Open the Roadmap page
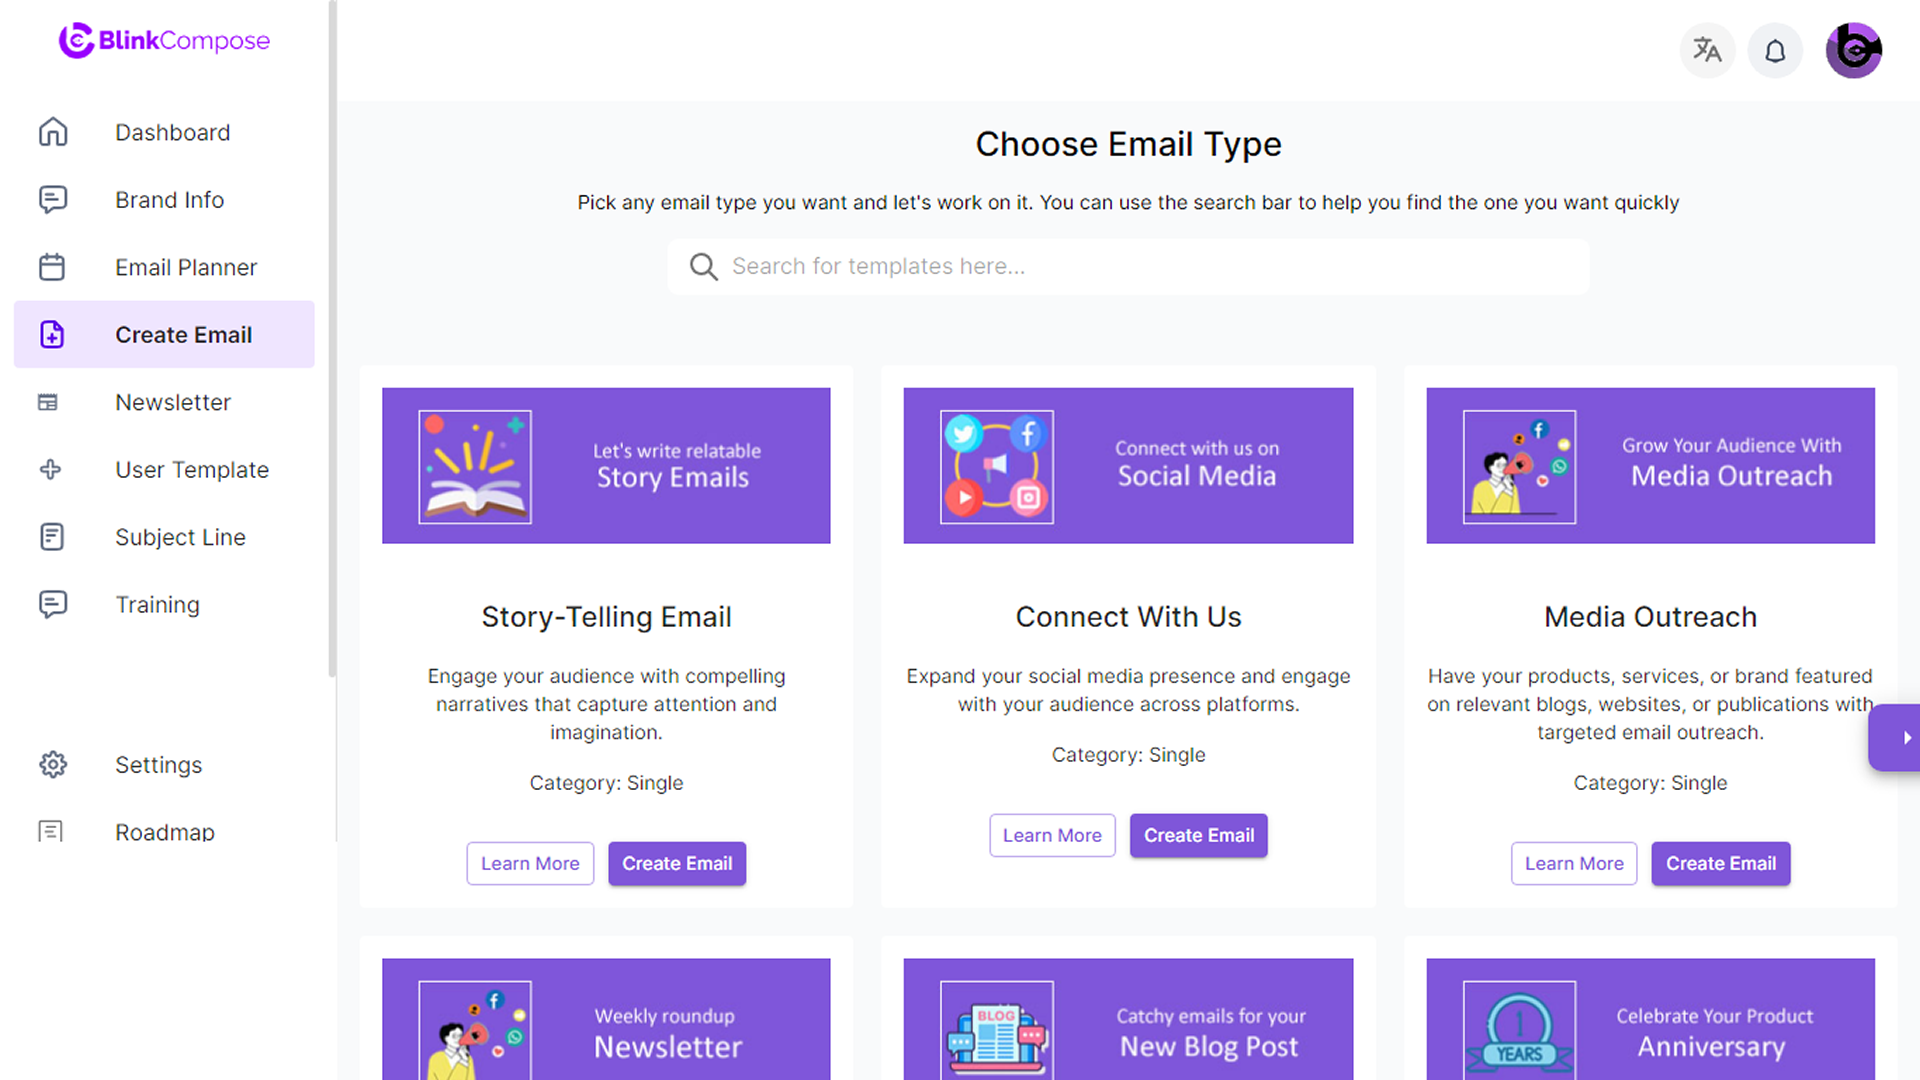Image resolution: width=1920 pixels, height=1080 pixels. tap(164, 832)
